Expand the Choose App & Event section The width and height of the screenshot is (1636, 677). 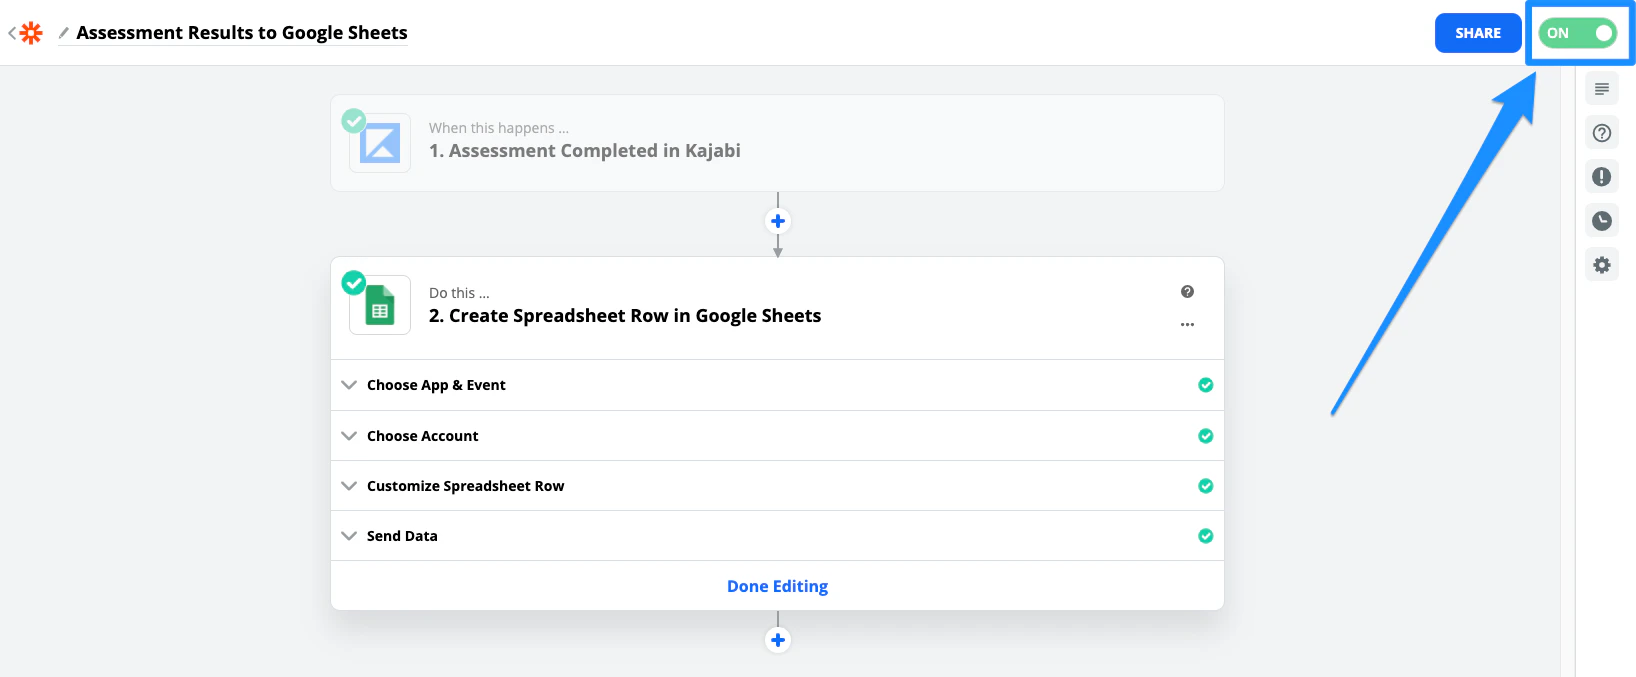(x=436, y=385)
